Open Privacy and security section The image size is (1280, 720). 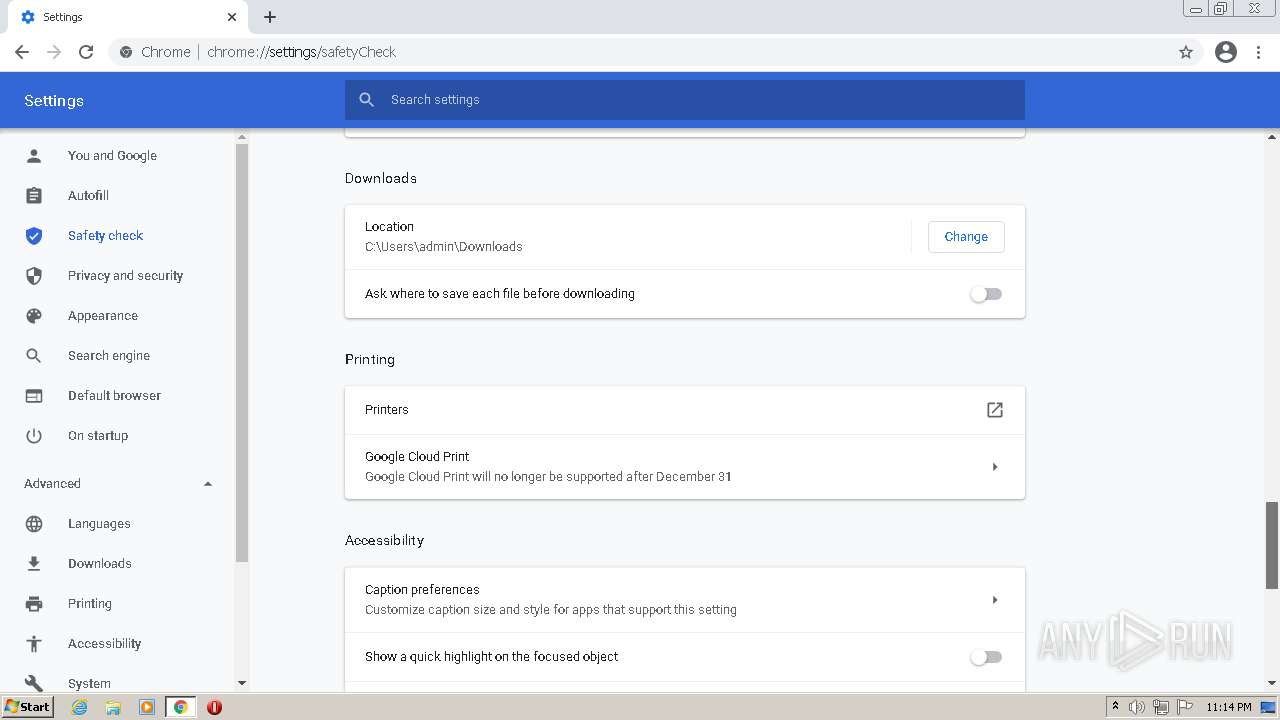[x=125, y=276]
